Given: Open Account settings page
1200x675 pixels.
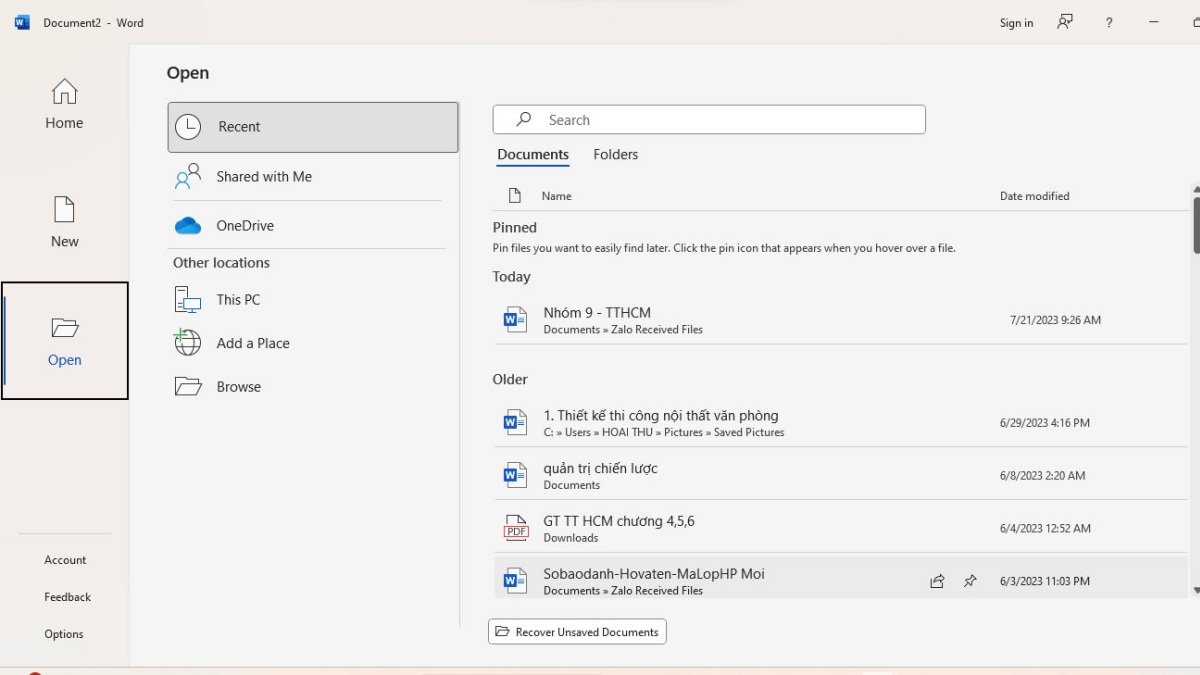Looking at the screenshot, I should 65,560.
